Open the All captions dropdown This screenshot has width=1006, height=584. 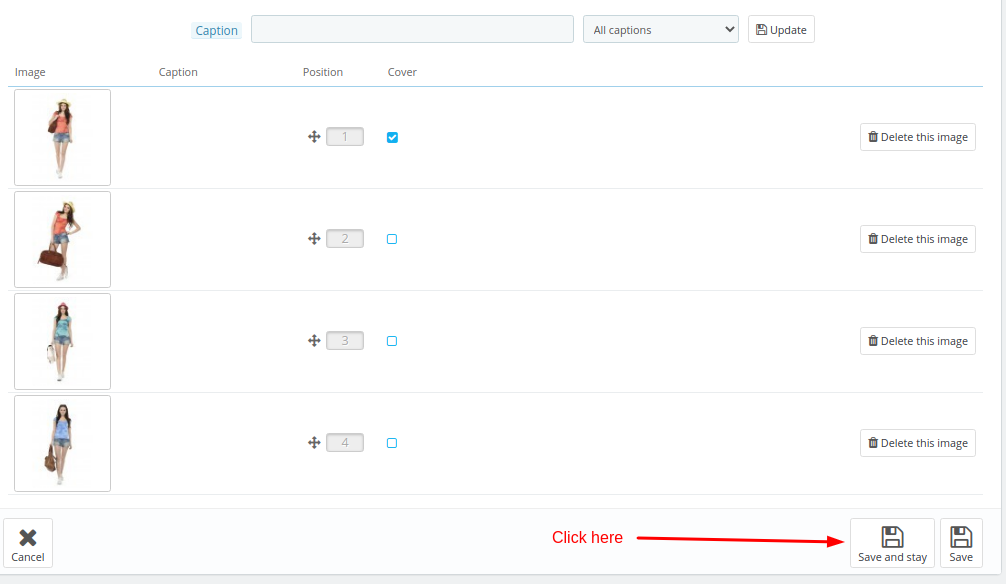(660, 30)
